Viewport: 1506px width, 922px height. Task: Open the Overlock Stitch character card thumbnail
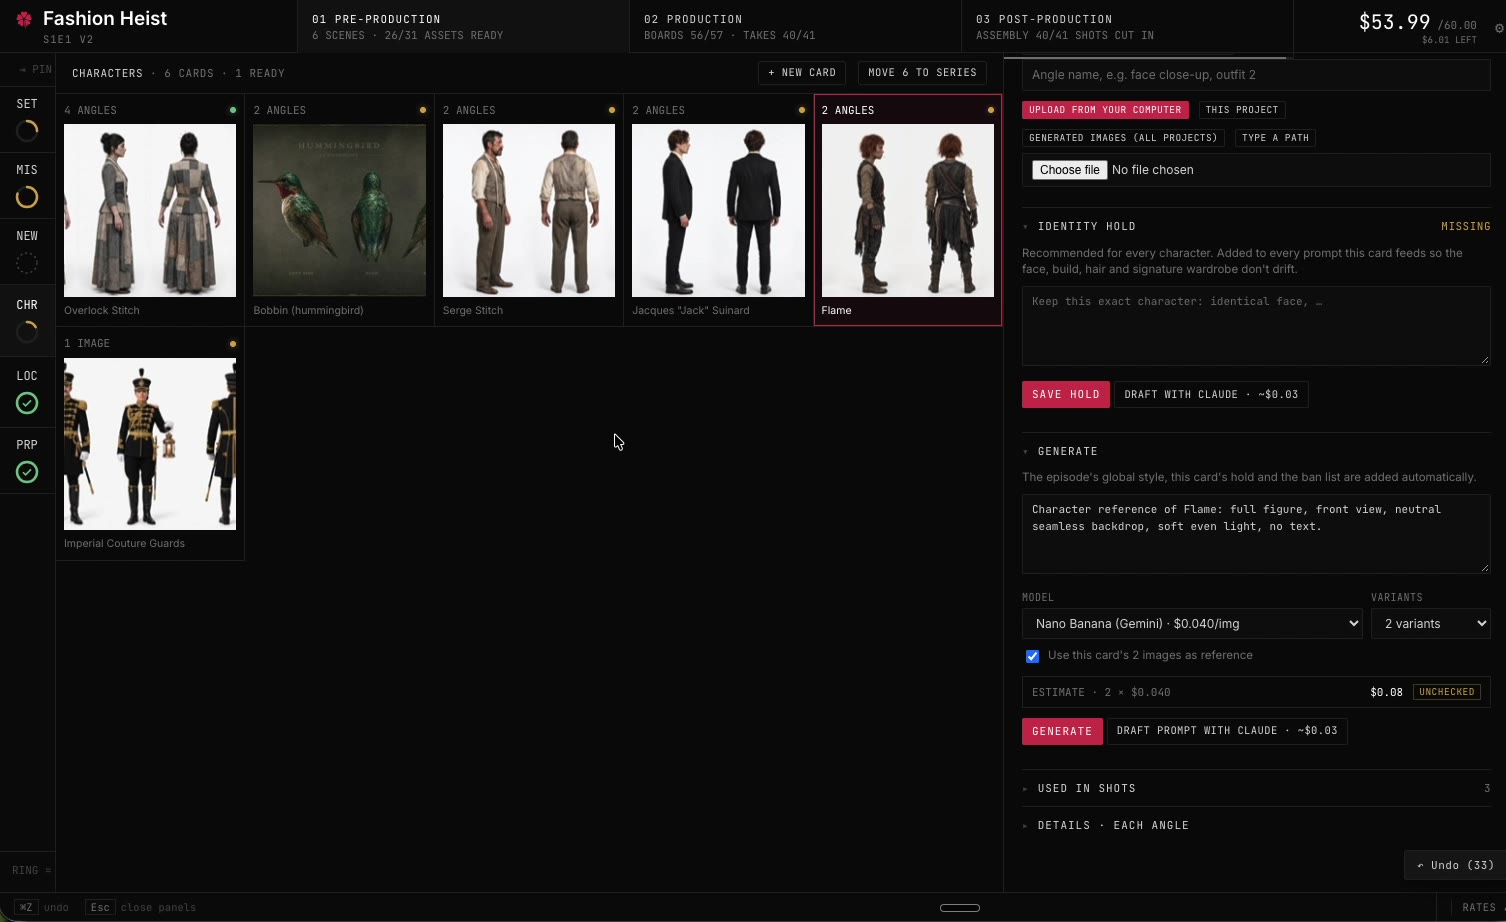coord(150,211)
